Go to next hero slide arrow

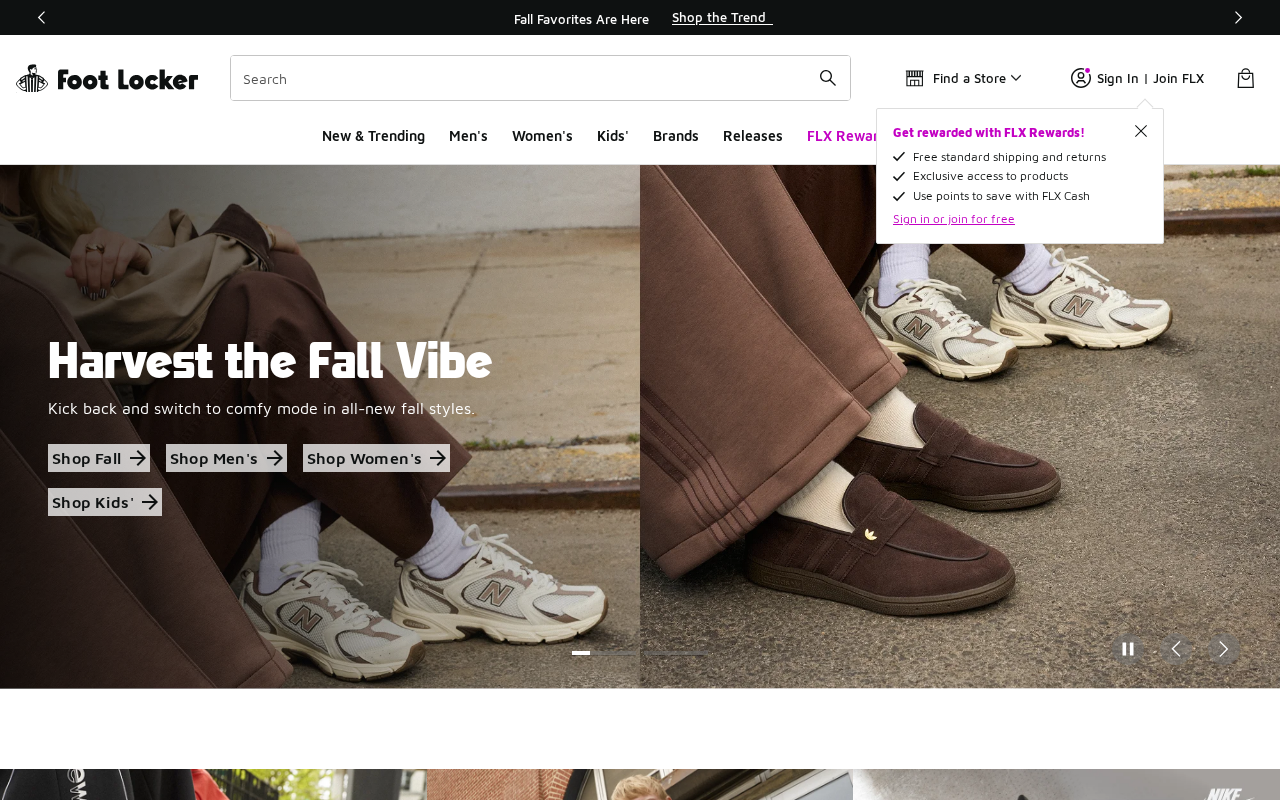[1223, 649]
